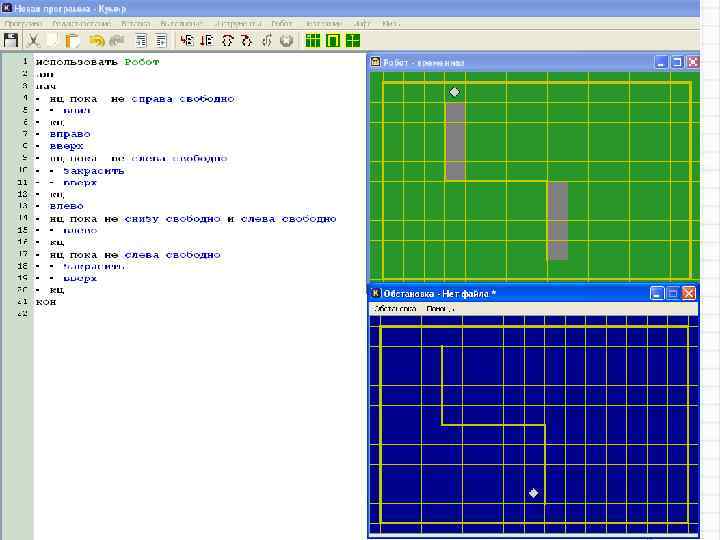Open the Обстановка menu in Обстановка window
The width and height of the screenshot is (720, 540).
tap(395, 309)
